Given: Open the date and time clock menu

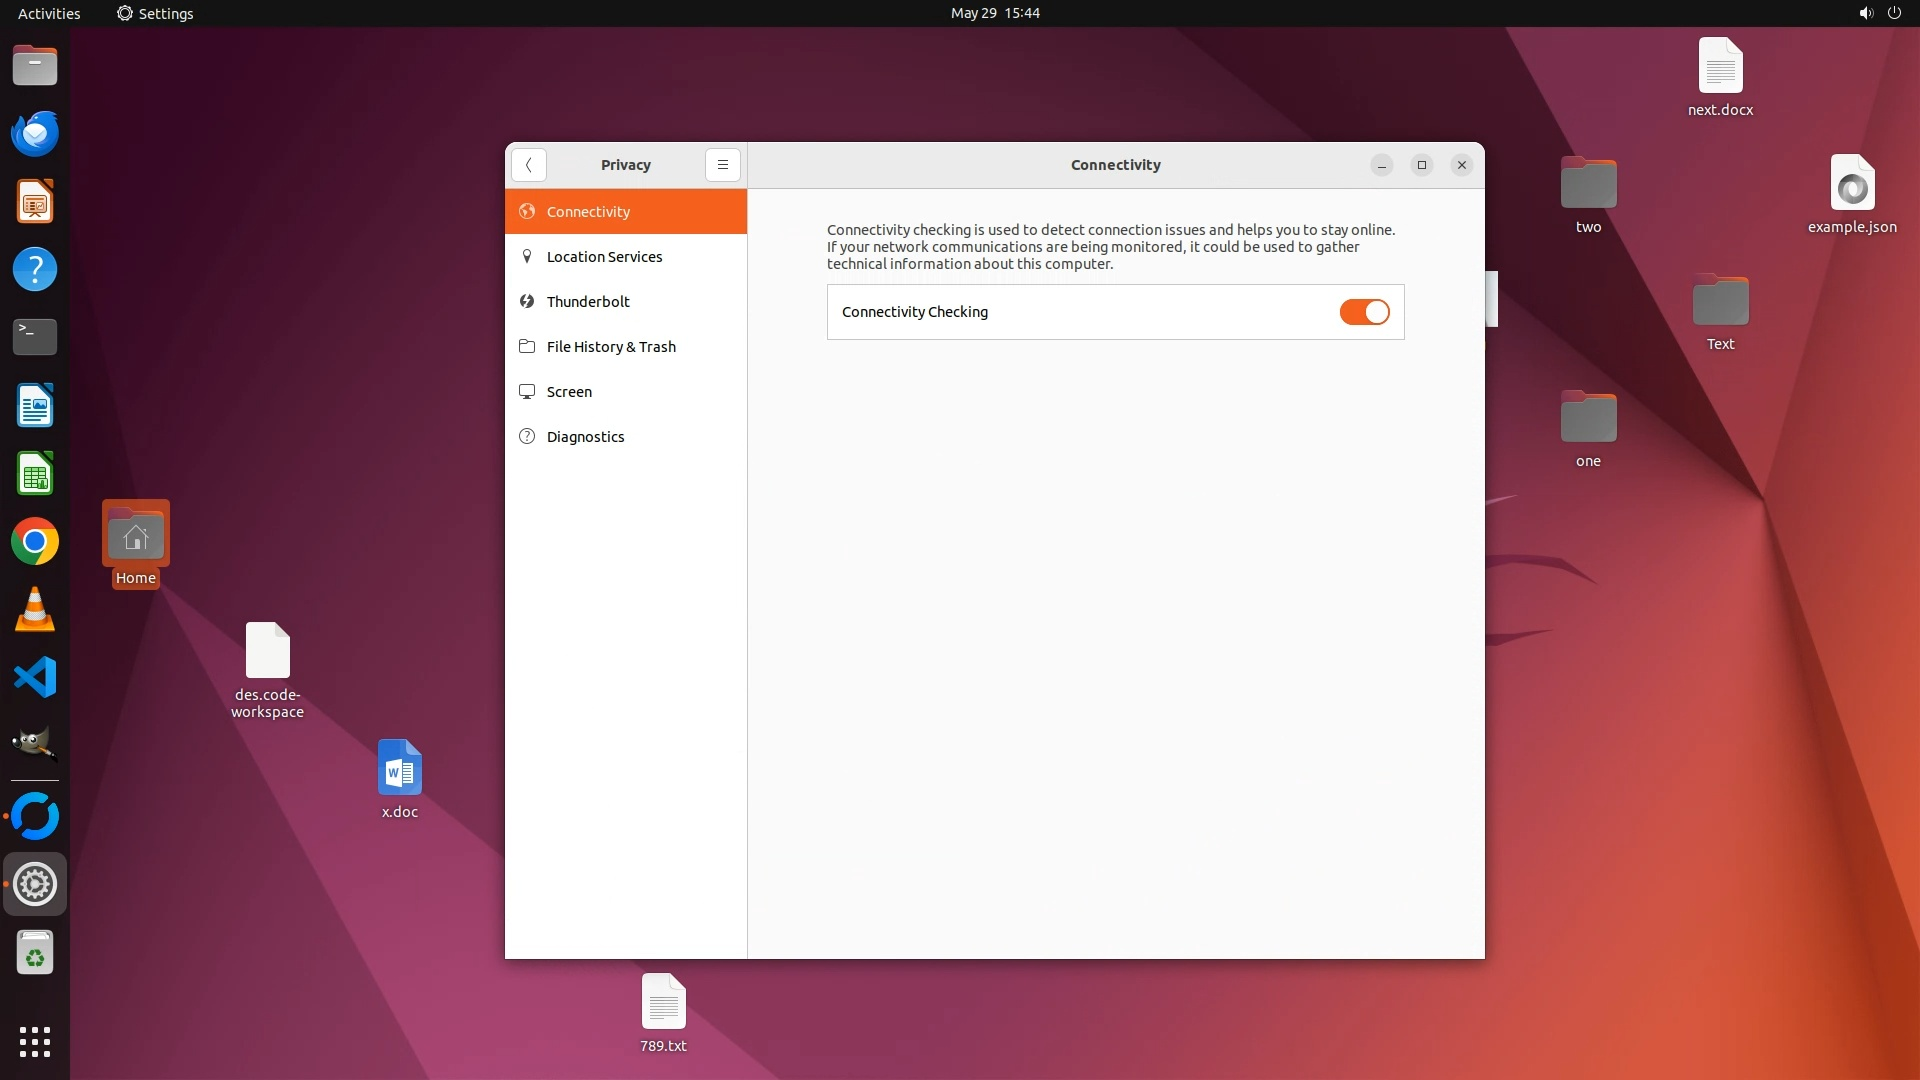Looking at the screenshot, I should point(994,13).
